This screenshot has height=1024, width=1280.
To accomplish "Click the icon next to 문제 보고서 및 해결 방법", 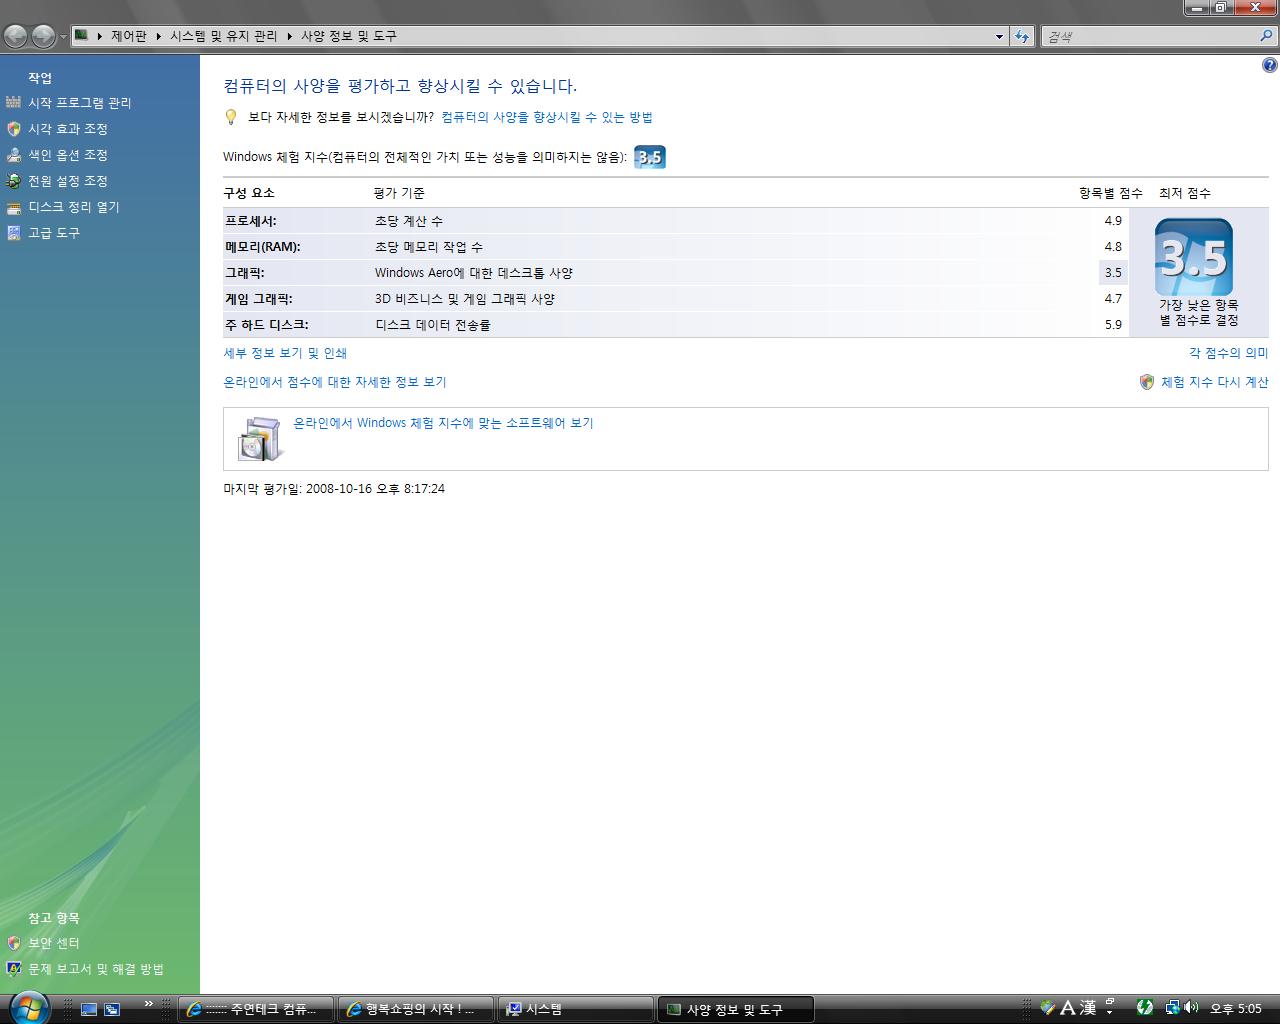I will [13, 969].
